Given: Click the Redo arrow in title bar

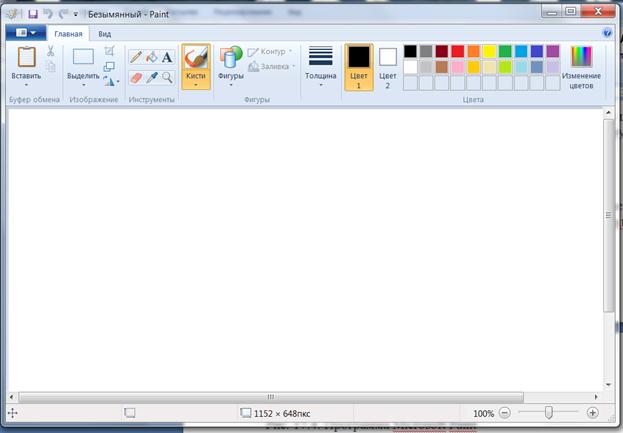Looking at the screenshot, I should (x=63, y=14).
